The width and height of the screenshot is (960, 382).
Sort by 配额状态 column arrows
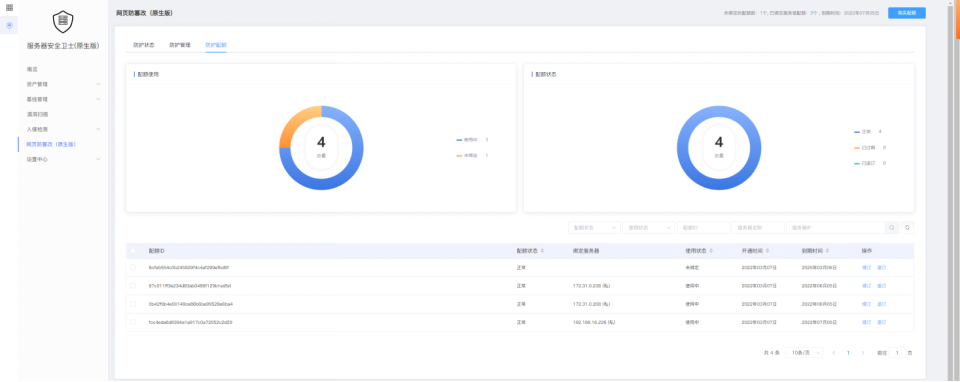coord(542,251)
